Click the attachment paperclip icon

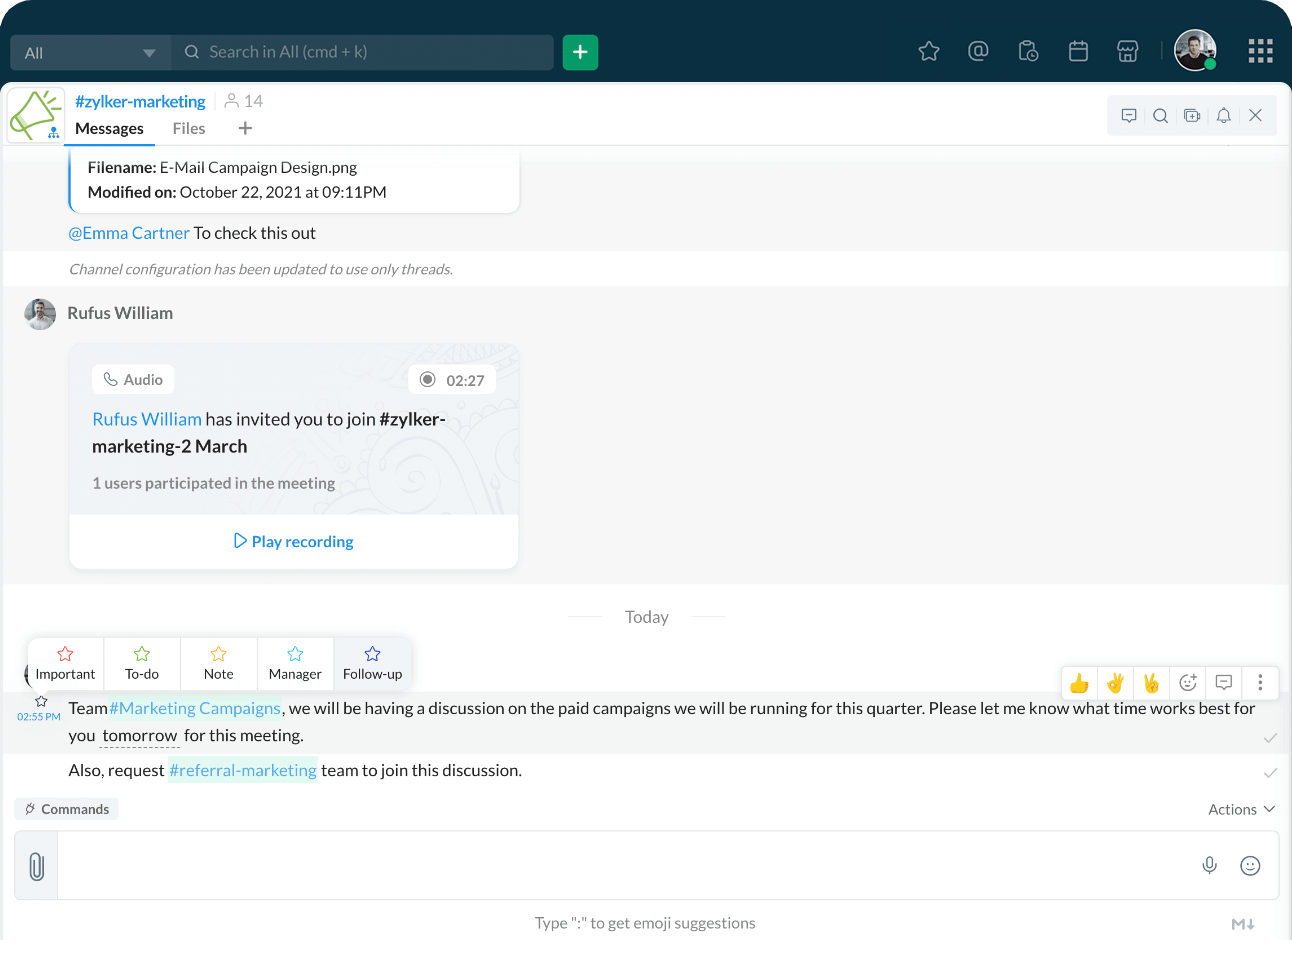(x=37, y=866)
